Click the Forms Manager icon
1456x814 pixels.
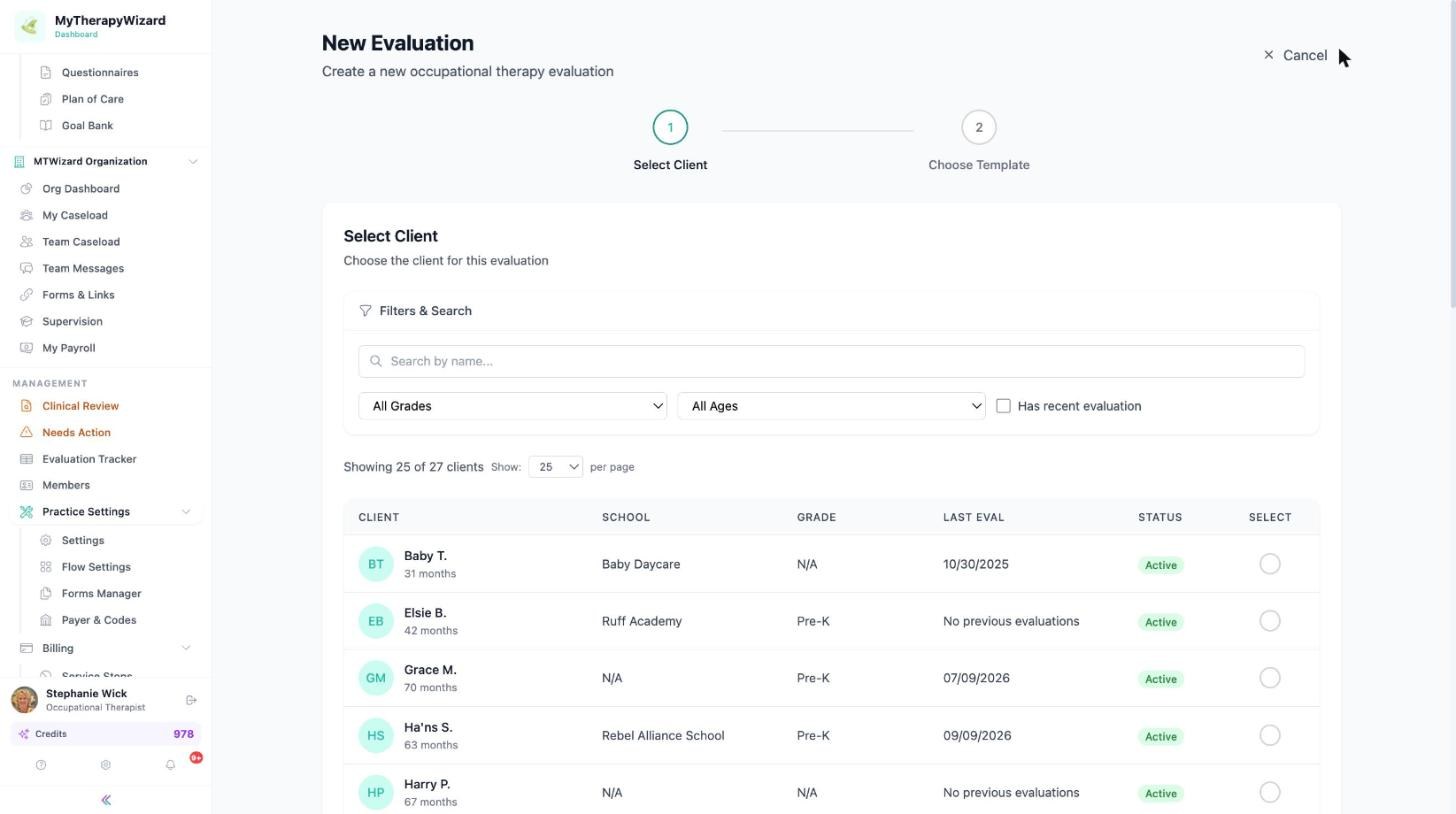[x=46, y=594]
